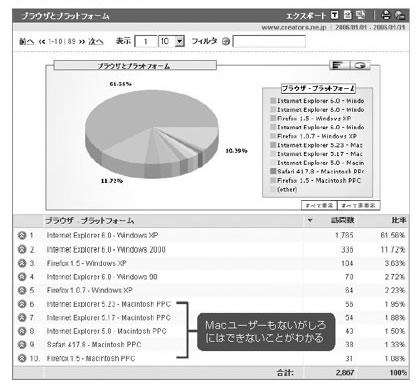The image size is (420, 390).
Task: Select Safari 417.8 - Macintosh PPC row text
Action: point(94,345)
